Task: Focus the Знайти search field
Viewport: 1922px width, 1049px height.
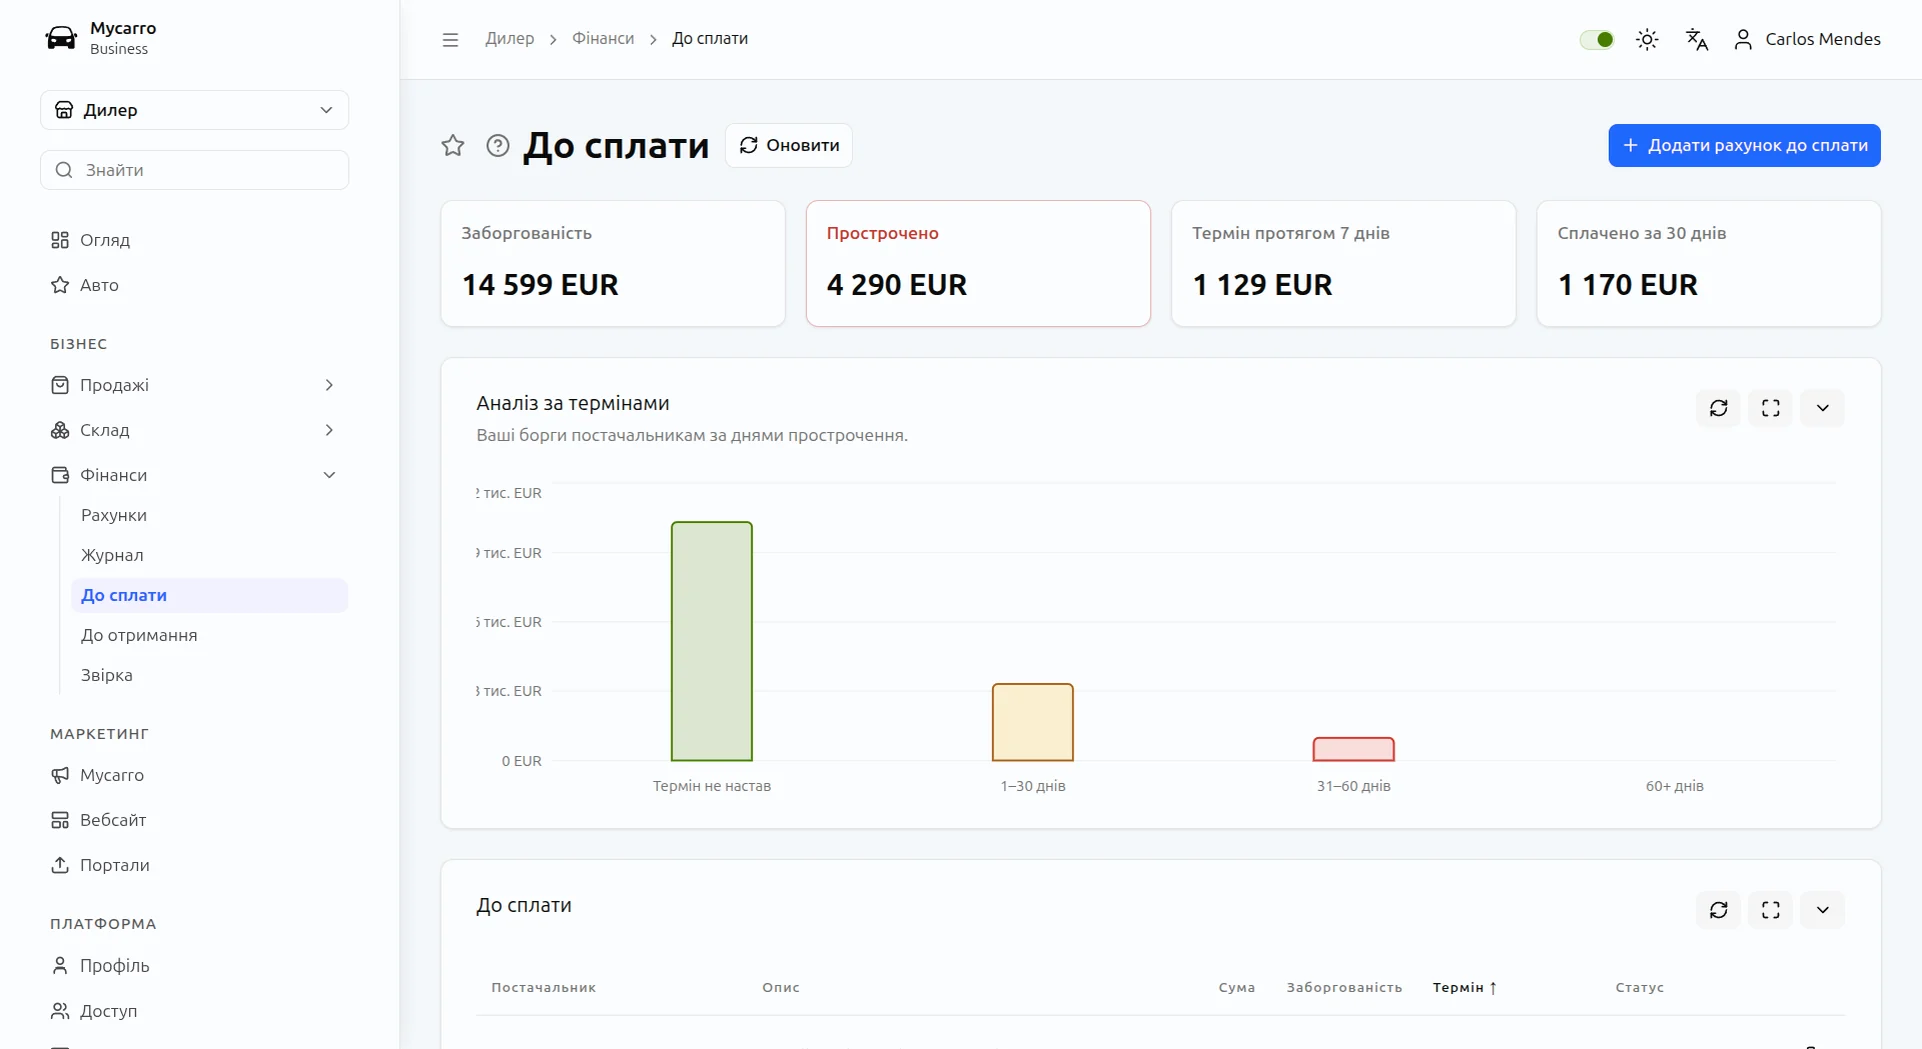Action: (x=194, y=170)
